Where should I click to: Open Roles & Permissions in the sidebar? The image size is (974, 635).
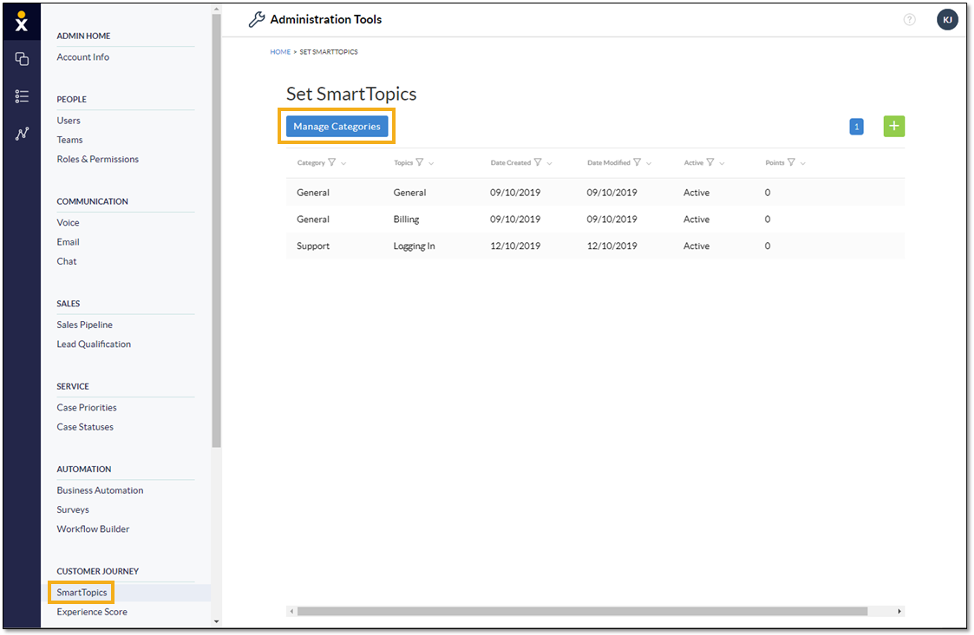(97, 159)
